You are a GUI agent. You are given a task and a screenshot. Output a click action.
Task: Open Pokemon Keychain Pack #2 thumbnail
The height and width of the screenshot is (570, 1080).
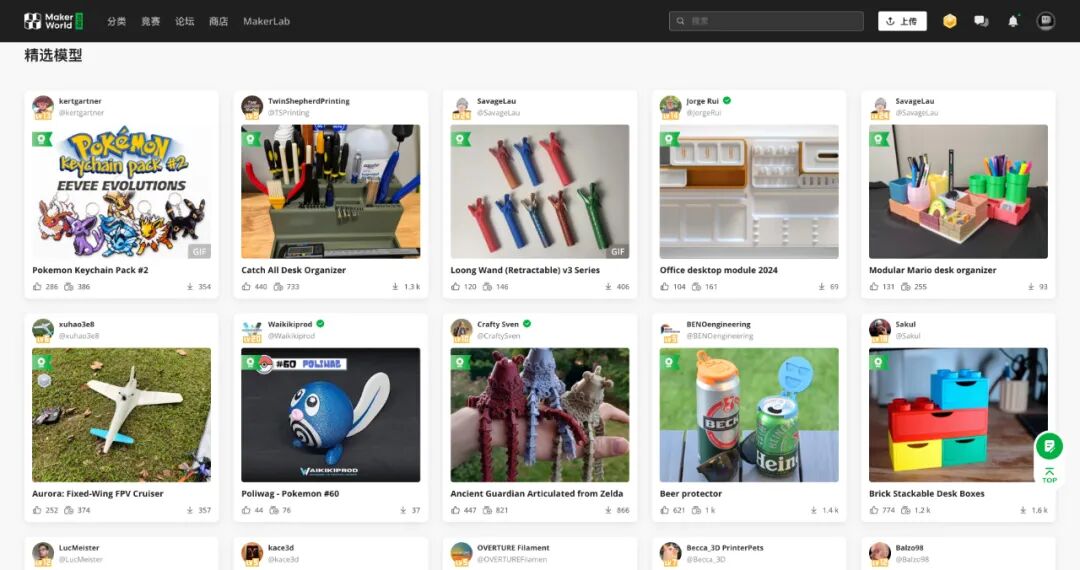pos(121,191)
